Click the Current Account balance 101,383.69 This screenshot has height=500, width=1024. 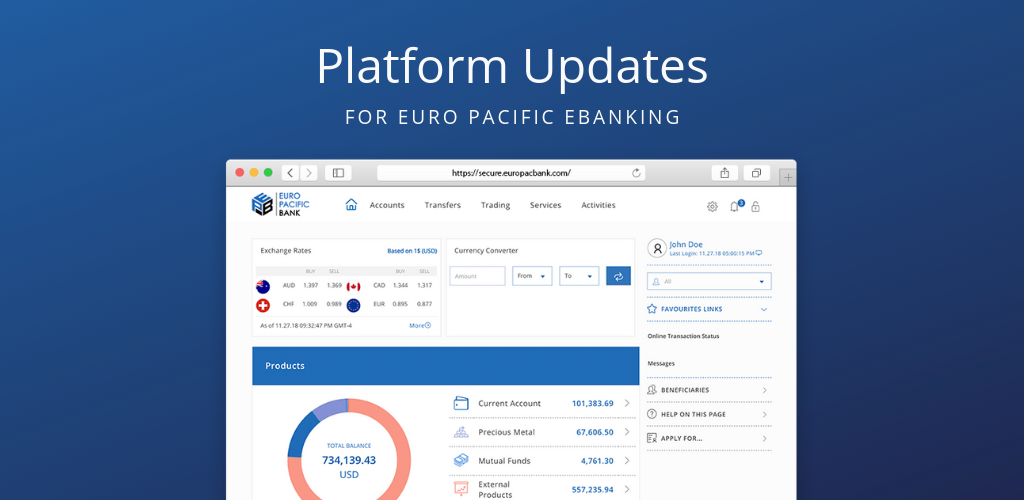point(592,403)
